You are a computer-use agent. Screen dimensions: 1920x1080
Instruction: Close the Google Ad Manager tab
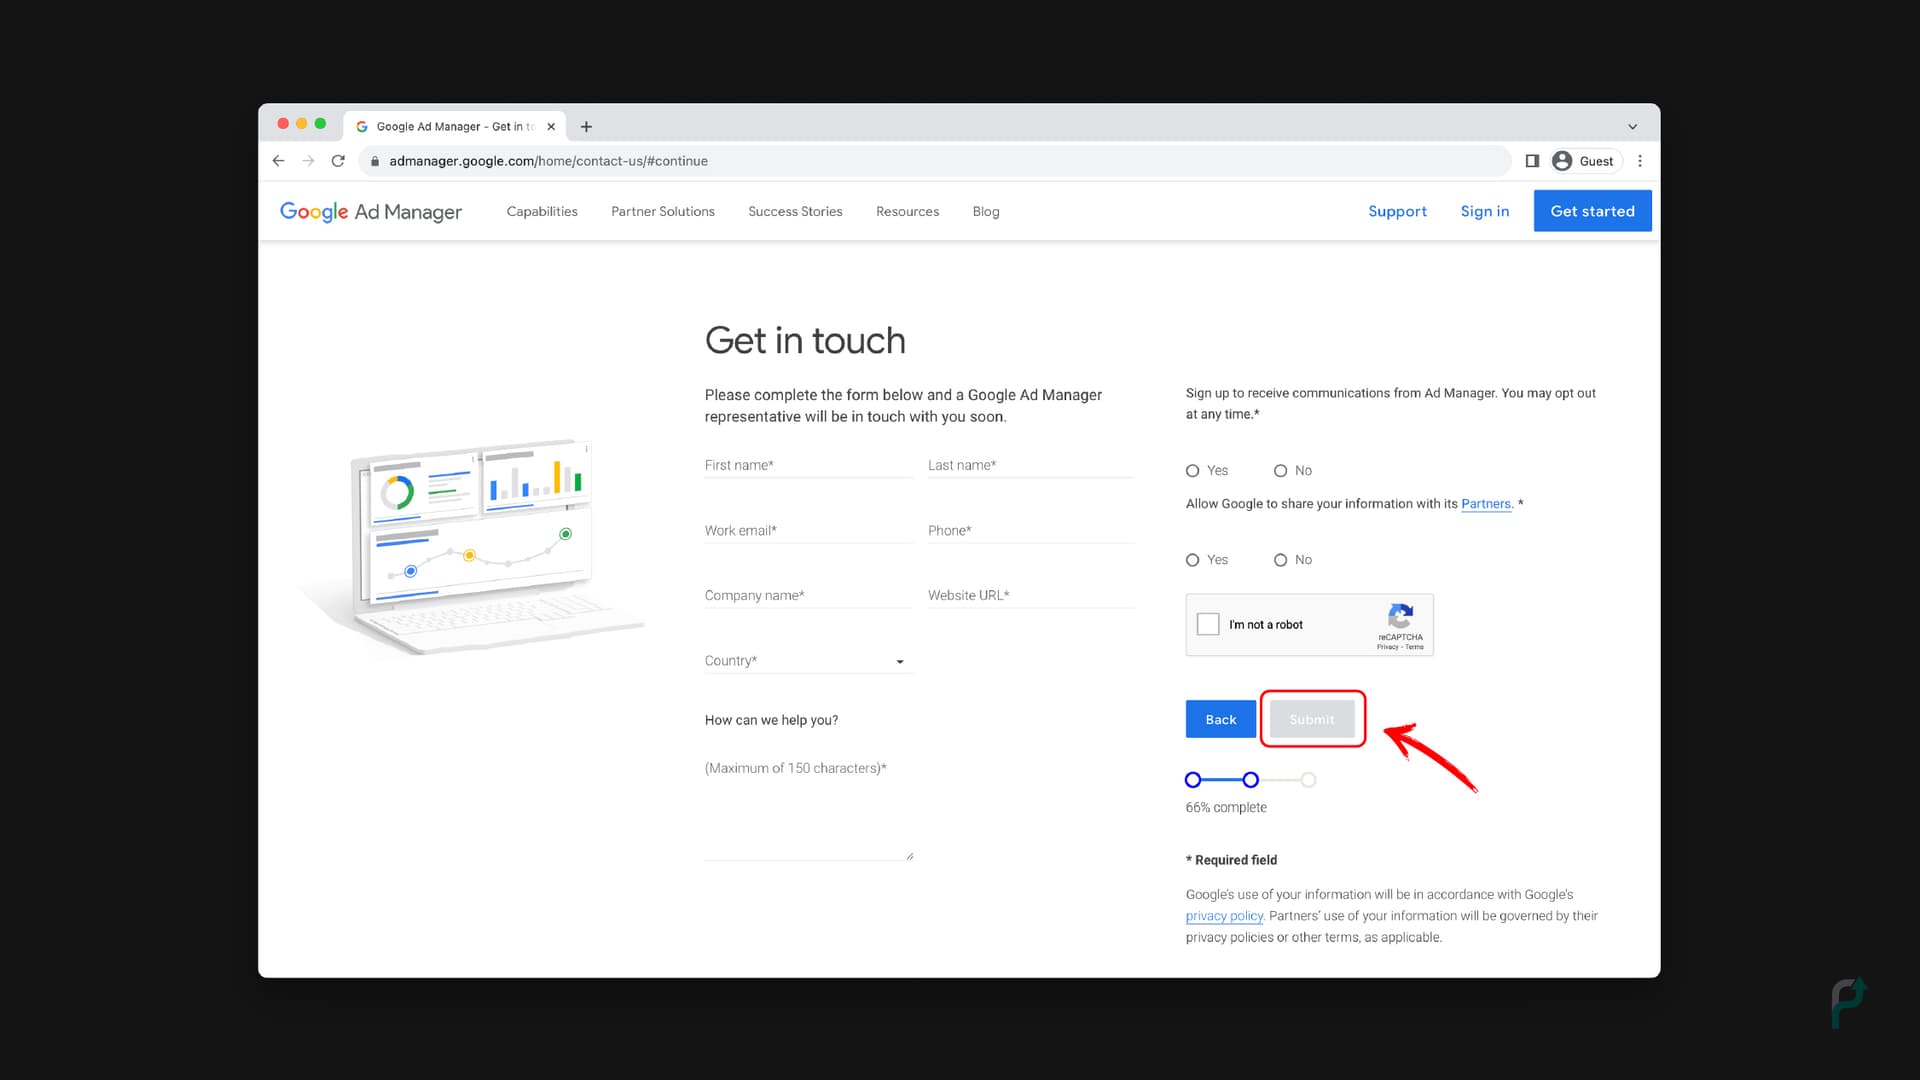(x=551, y=127)
